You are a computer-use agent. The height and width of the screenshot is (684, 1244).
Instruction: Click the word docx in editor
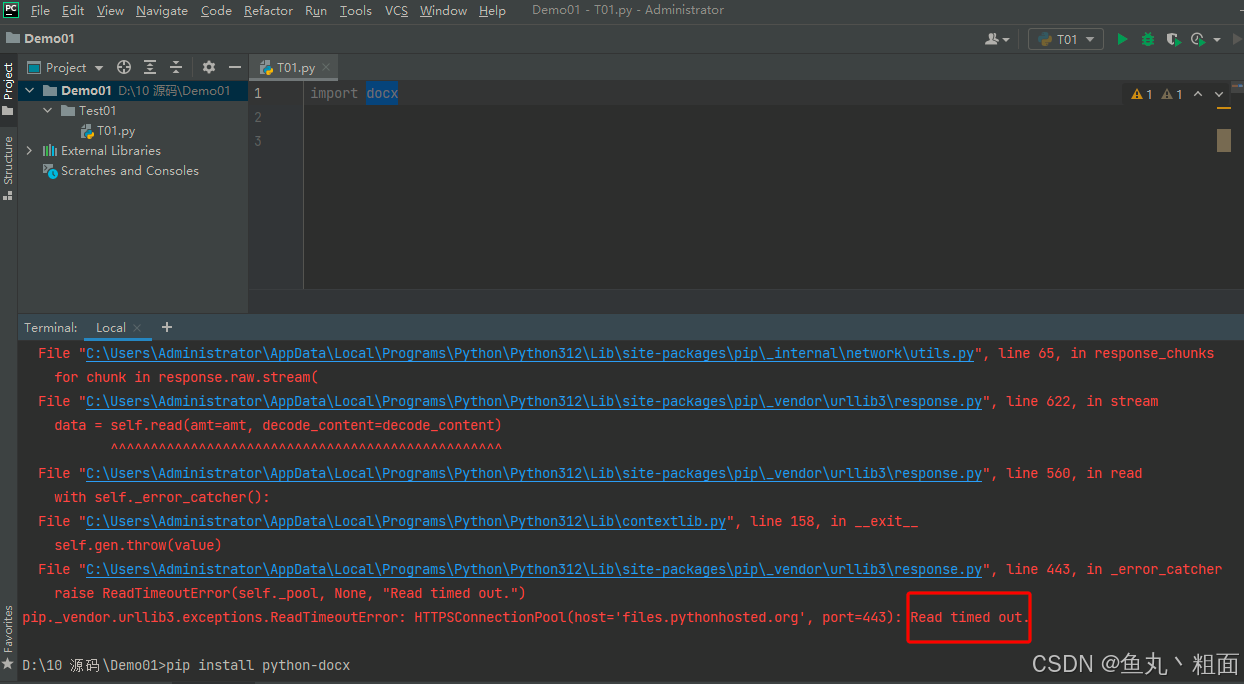pos(382,93)
